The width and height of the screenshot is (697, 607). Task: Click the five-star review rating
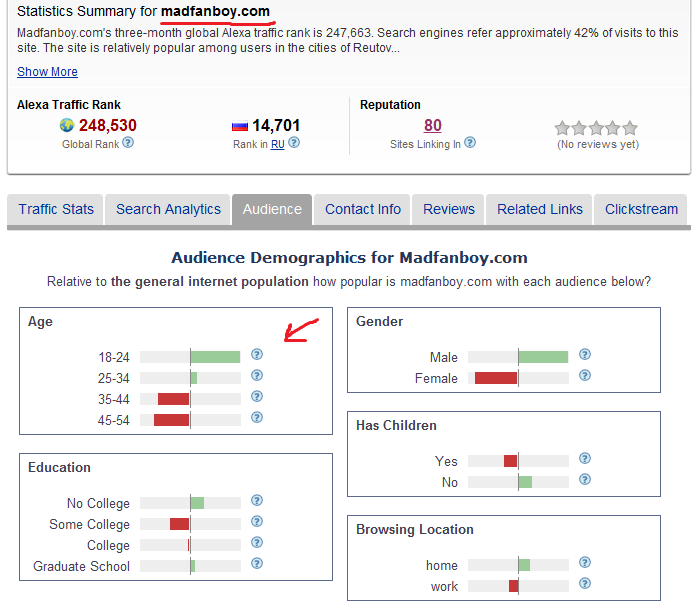pyautogui.click(x=596, y=128)
